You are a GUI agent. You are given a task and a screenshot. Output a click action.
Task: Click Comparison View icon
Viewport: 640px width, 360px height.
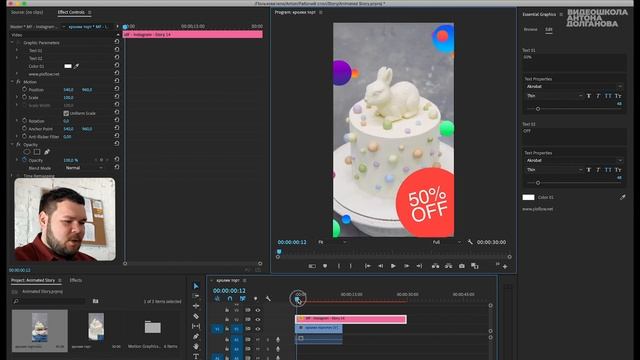(x=475, y=266)
